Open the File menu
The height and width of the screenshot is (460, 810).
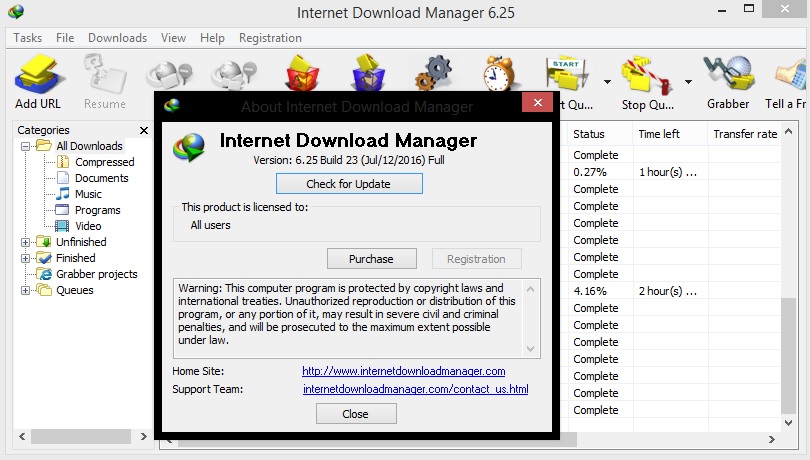(65, 38)
